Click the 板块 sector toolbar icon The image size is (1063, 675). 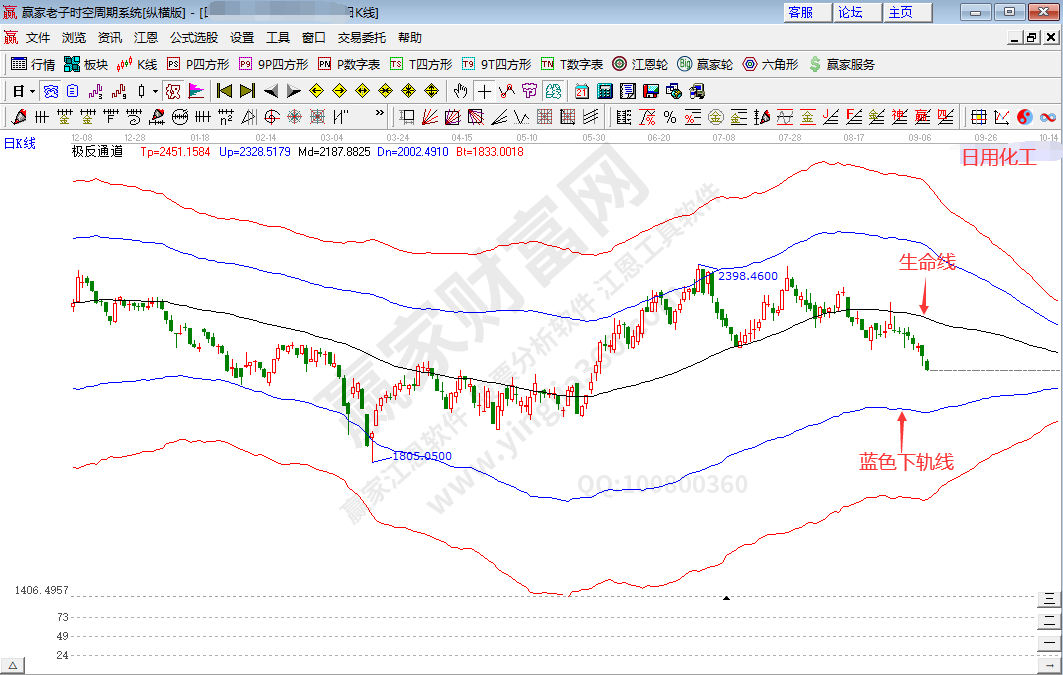[85, 64]
